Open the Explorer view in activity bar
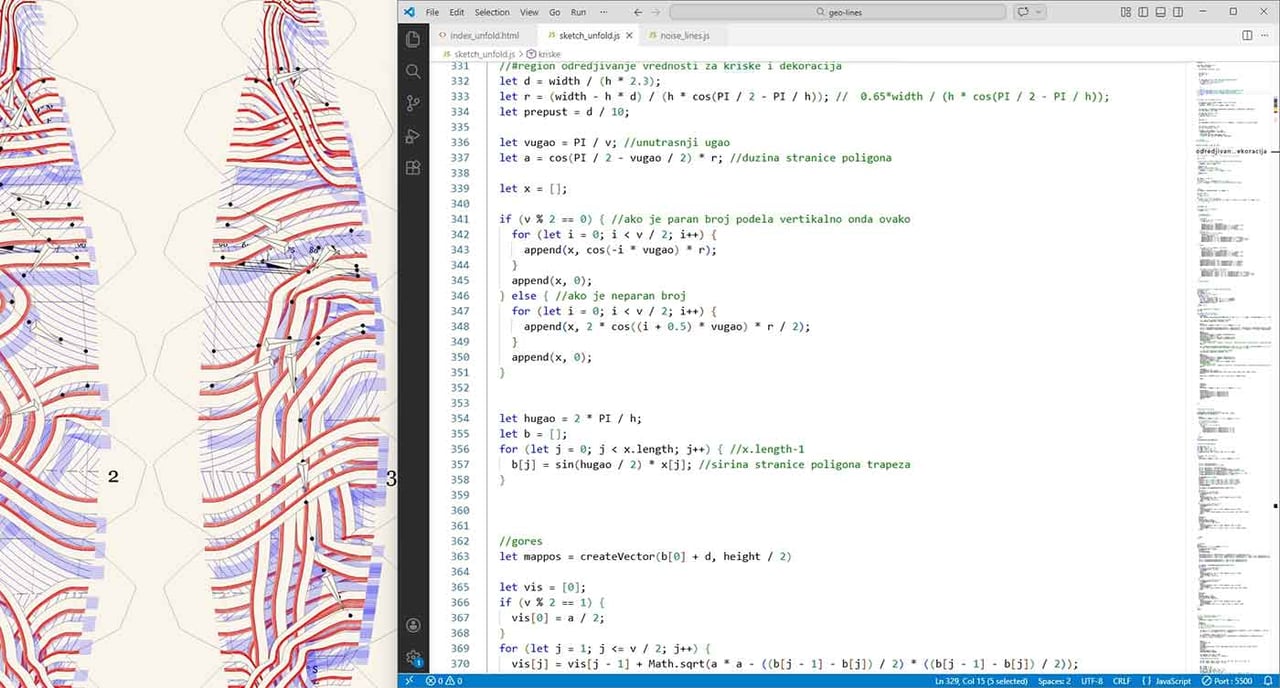The image size is (1280, 688). click(x=413, y=39)
